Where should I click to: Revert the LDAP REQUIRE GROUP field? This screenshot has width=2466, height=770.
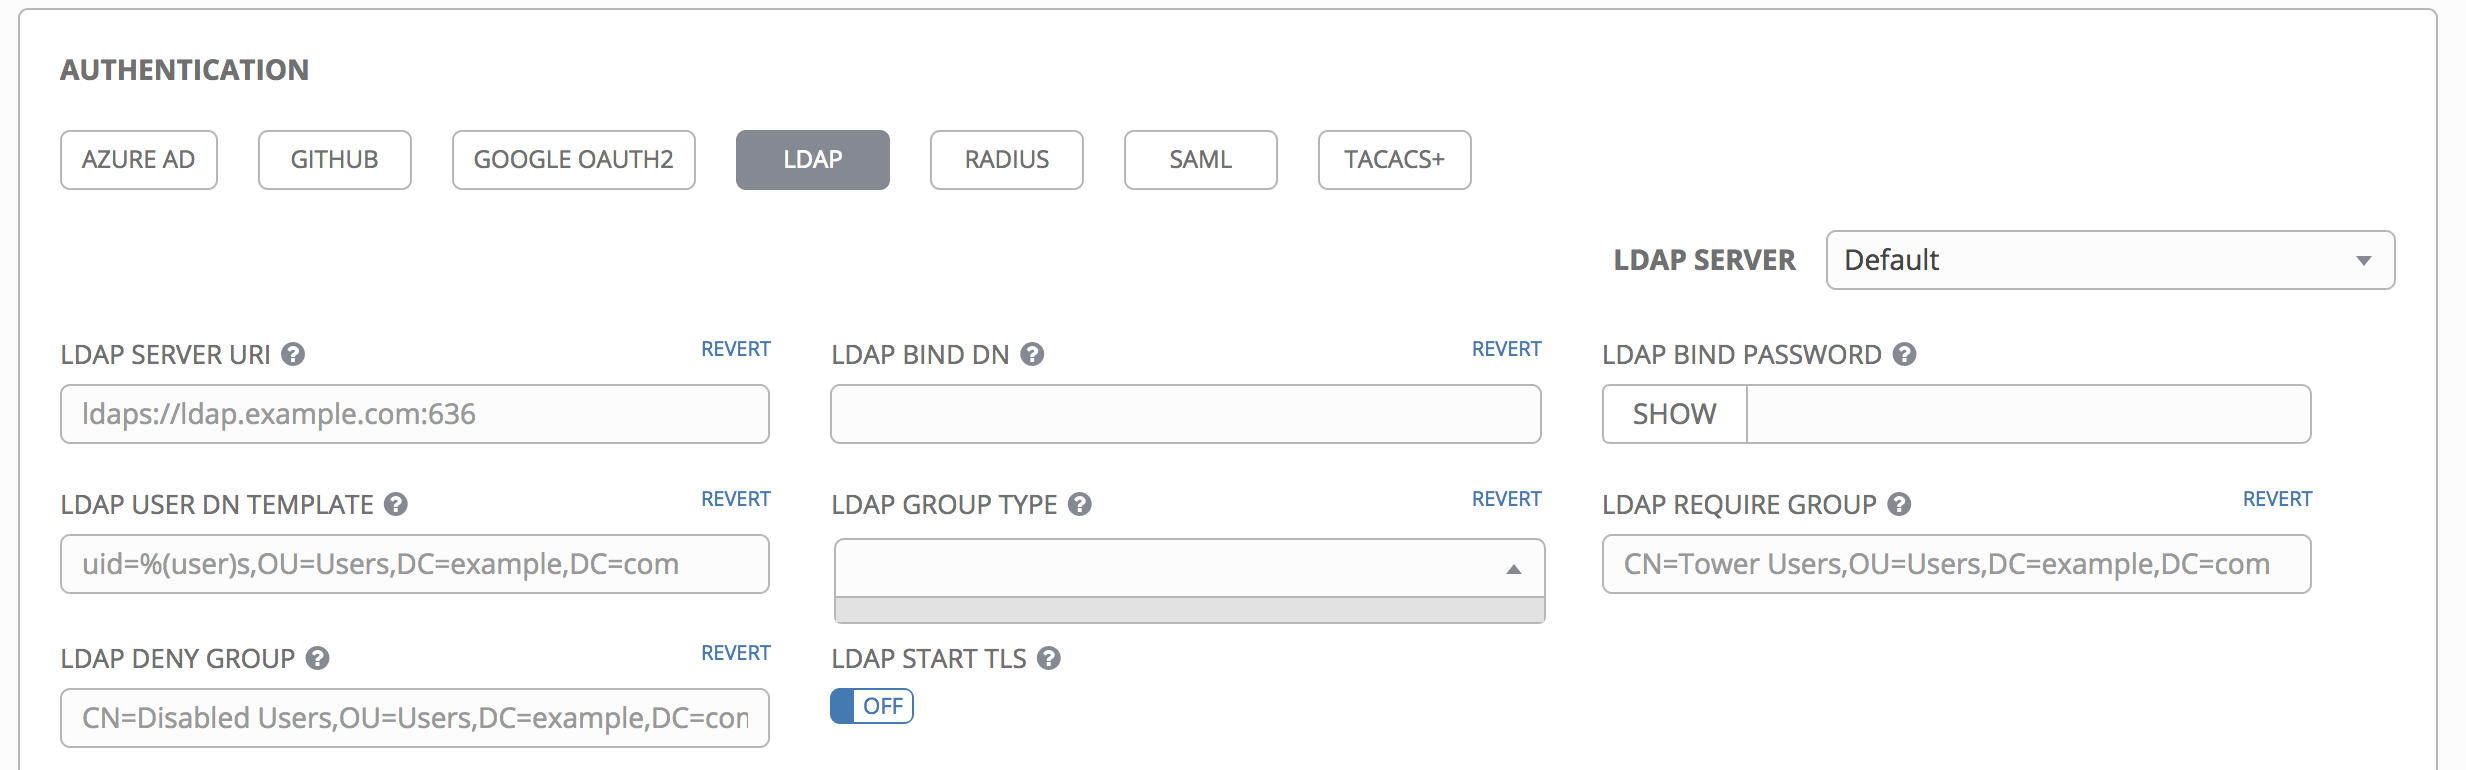2277,498
